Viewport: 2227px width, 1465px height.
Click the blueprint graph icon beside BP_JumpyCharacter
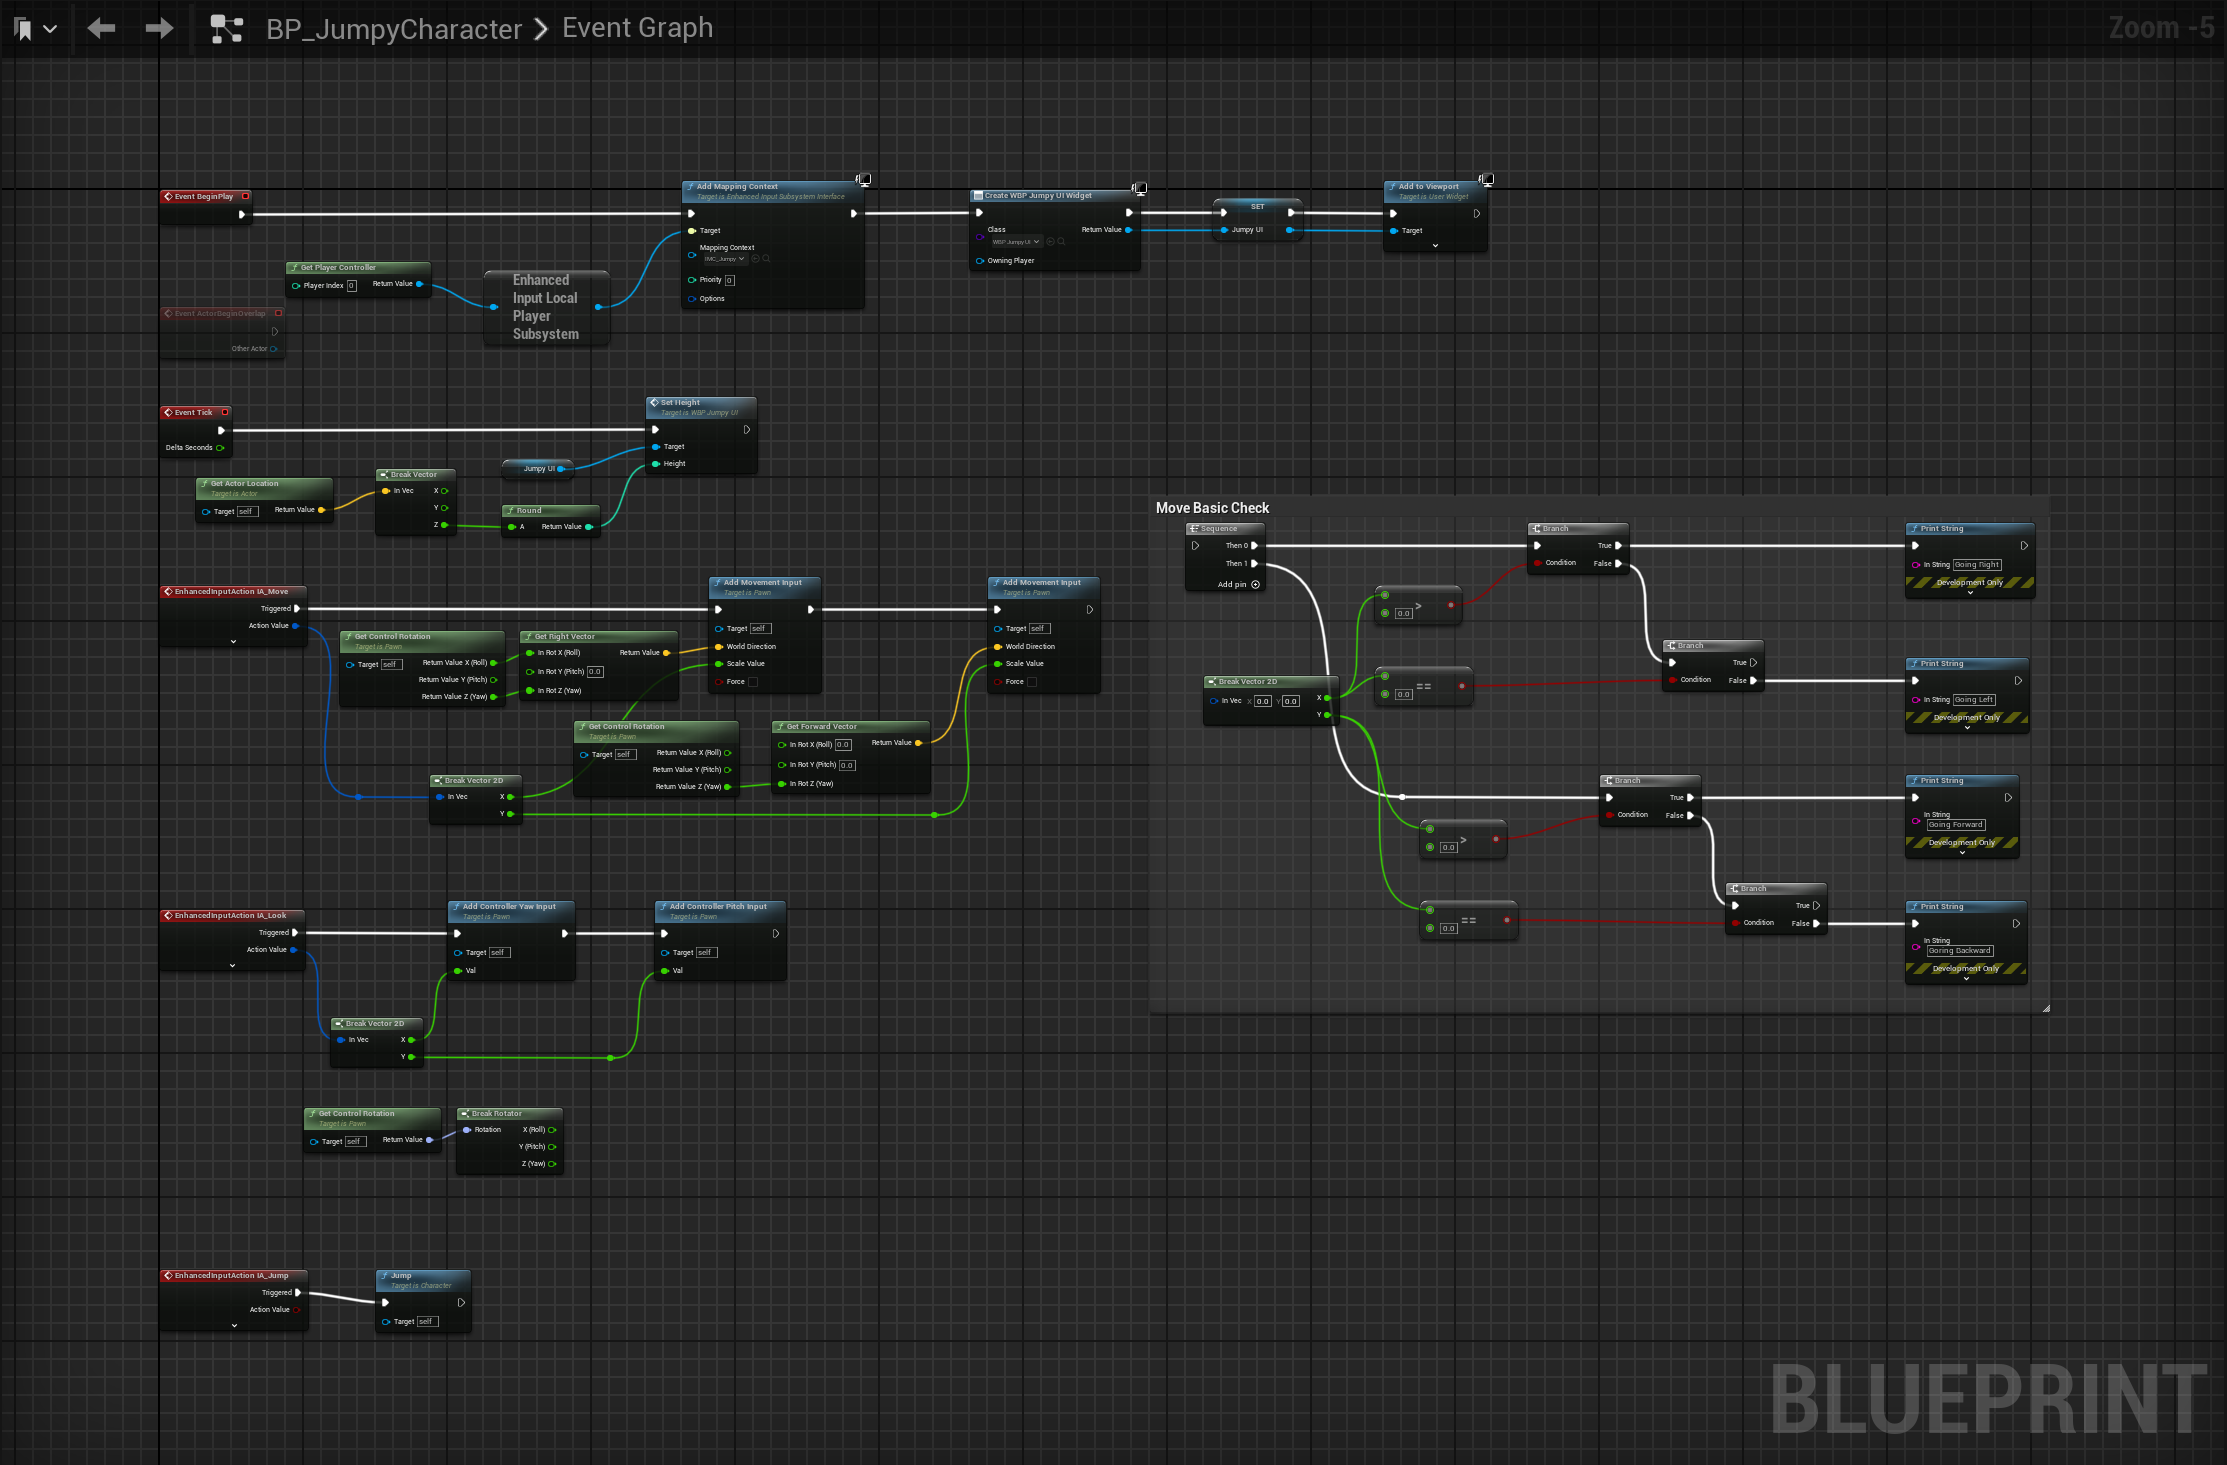(227, 29)
